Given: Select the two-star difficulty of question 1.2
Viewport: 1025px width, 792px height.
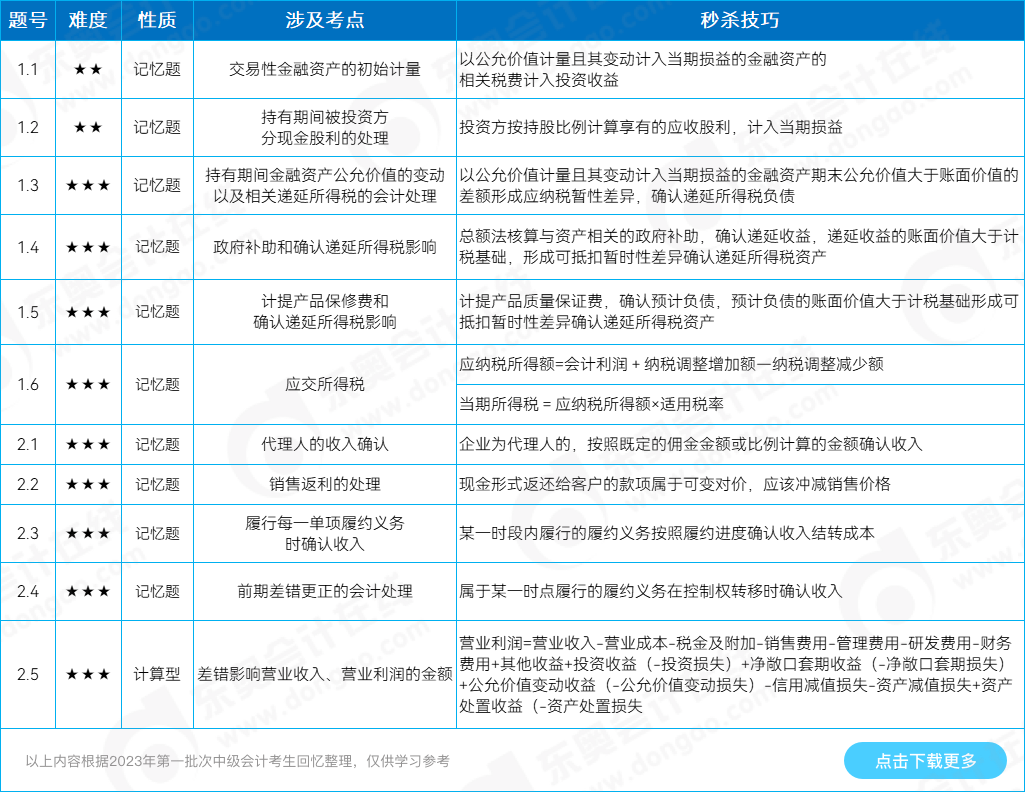Looking at the screenshot, I should click(88, 128).
